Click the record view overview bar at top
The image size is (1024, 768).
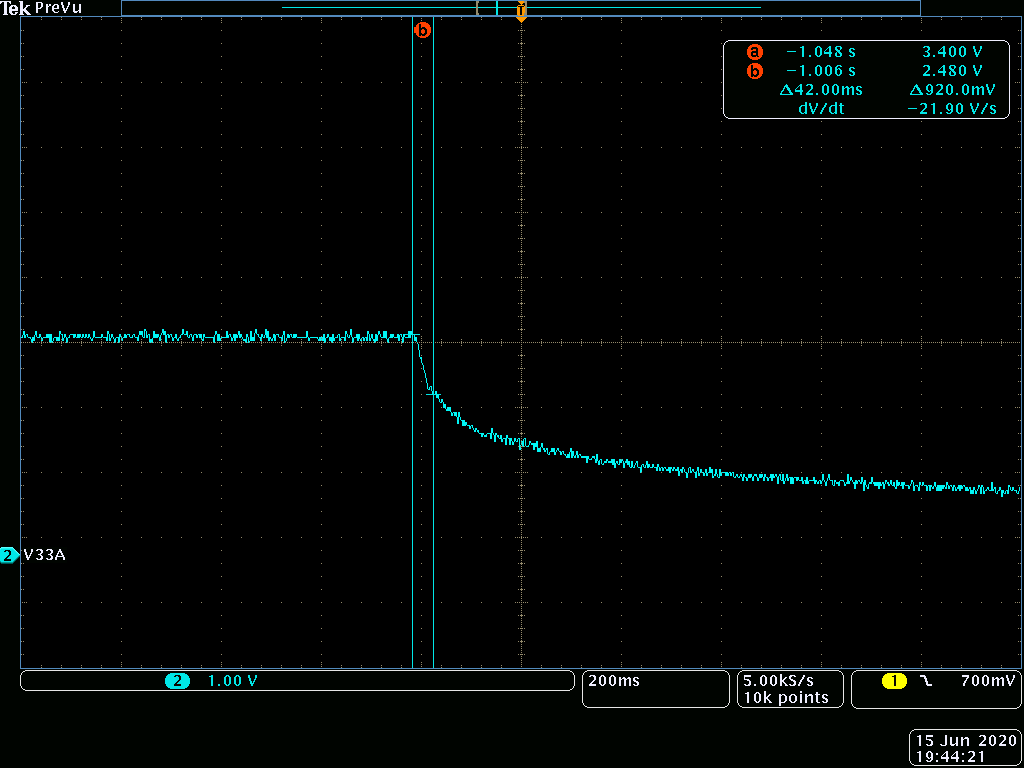(x=520, y=8)
